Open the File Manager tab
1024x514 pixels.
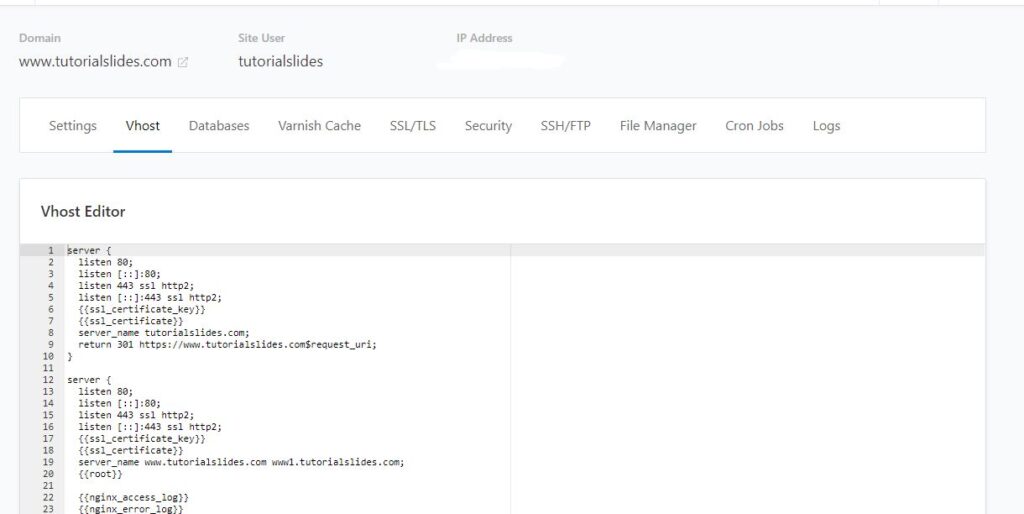click(658, 125)
